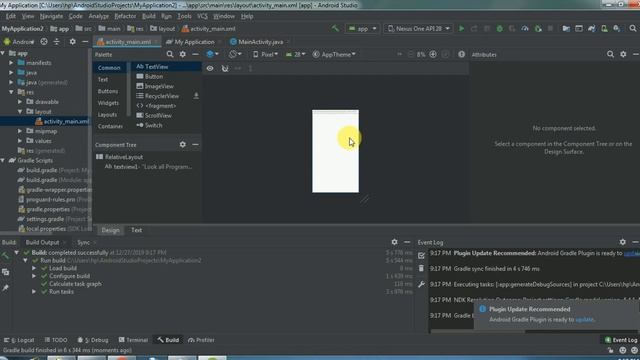Click the collapse-all icon in the Project panel

56,42
